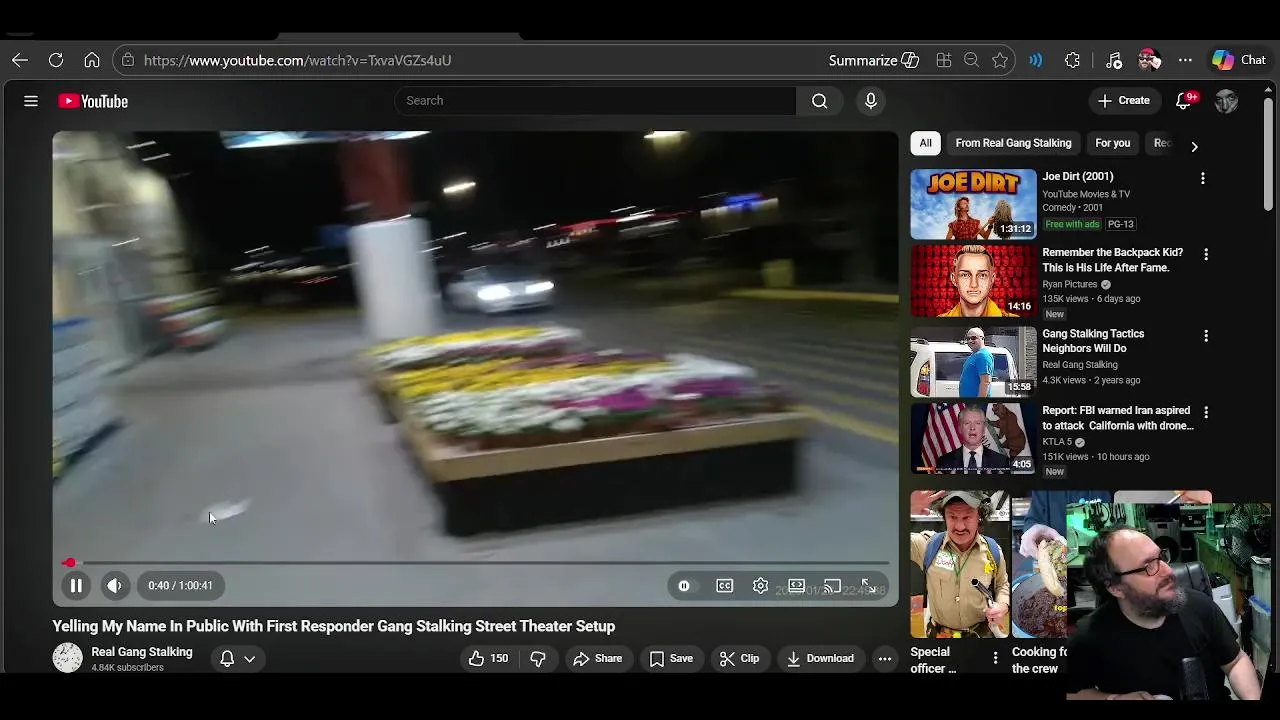Open the browser profile avatar

pyautogui.click(x=1149, y=60)
